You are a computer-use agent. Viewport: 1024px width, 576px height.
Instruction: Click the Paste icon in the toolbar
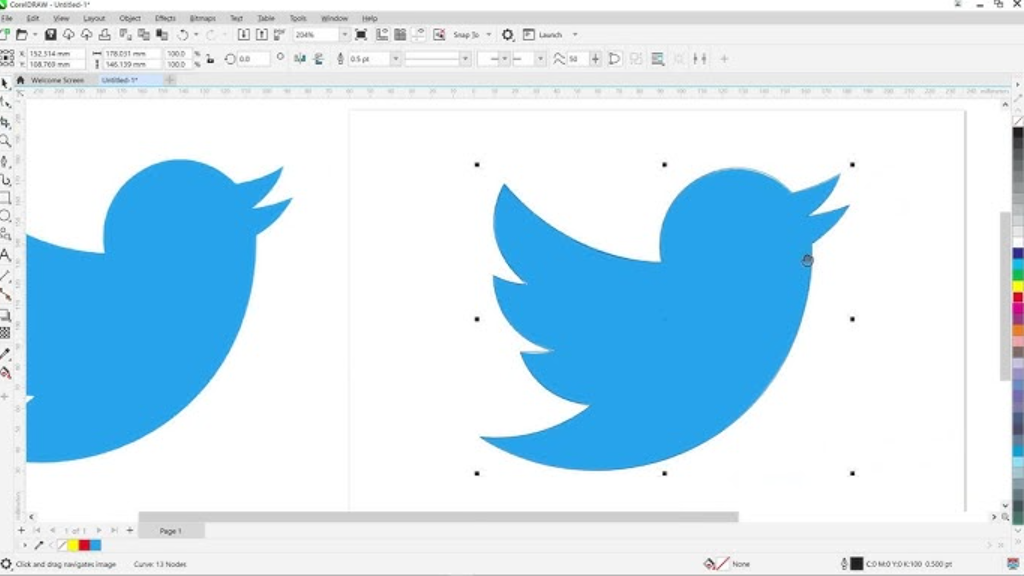pos(162,35)
